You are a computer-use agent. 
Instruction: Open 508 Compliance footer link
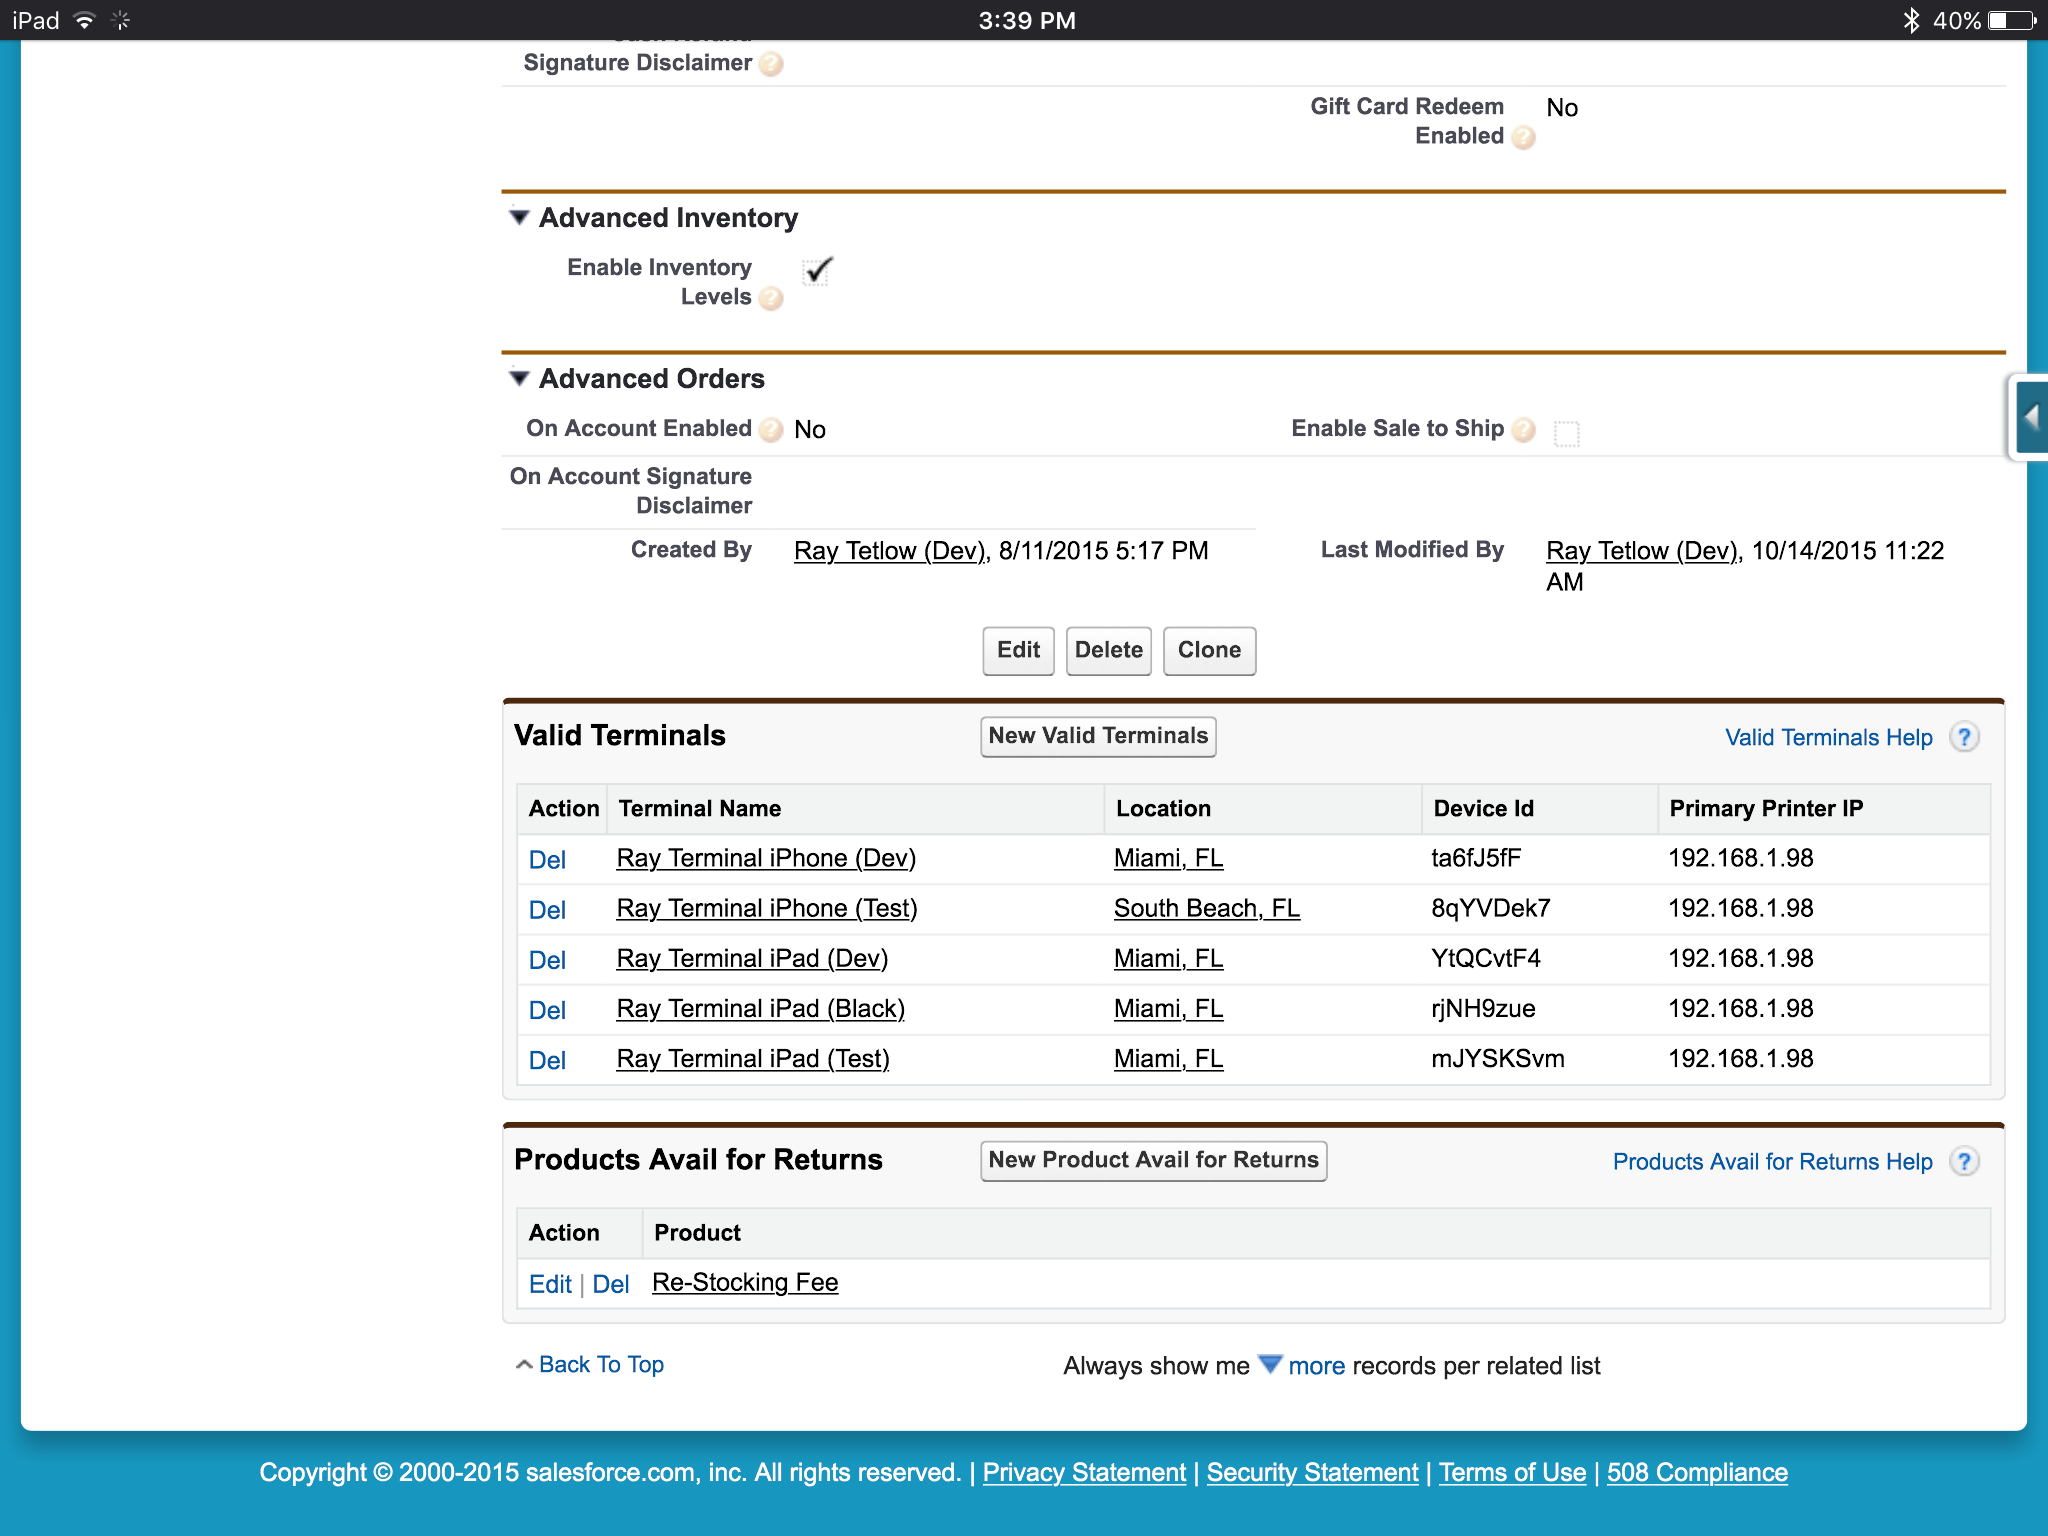click(x=1697, y=1473)
